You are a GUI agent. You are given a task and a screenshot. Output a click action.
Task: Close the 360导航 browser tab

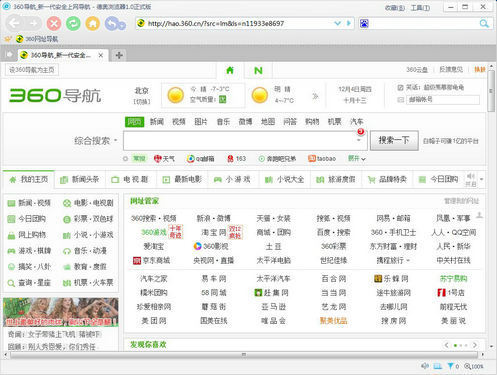(101, 55)
